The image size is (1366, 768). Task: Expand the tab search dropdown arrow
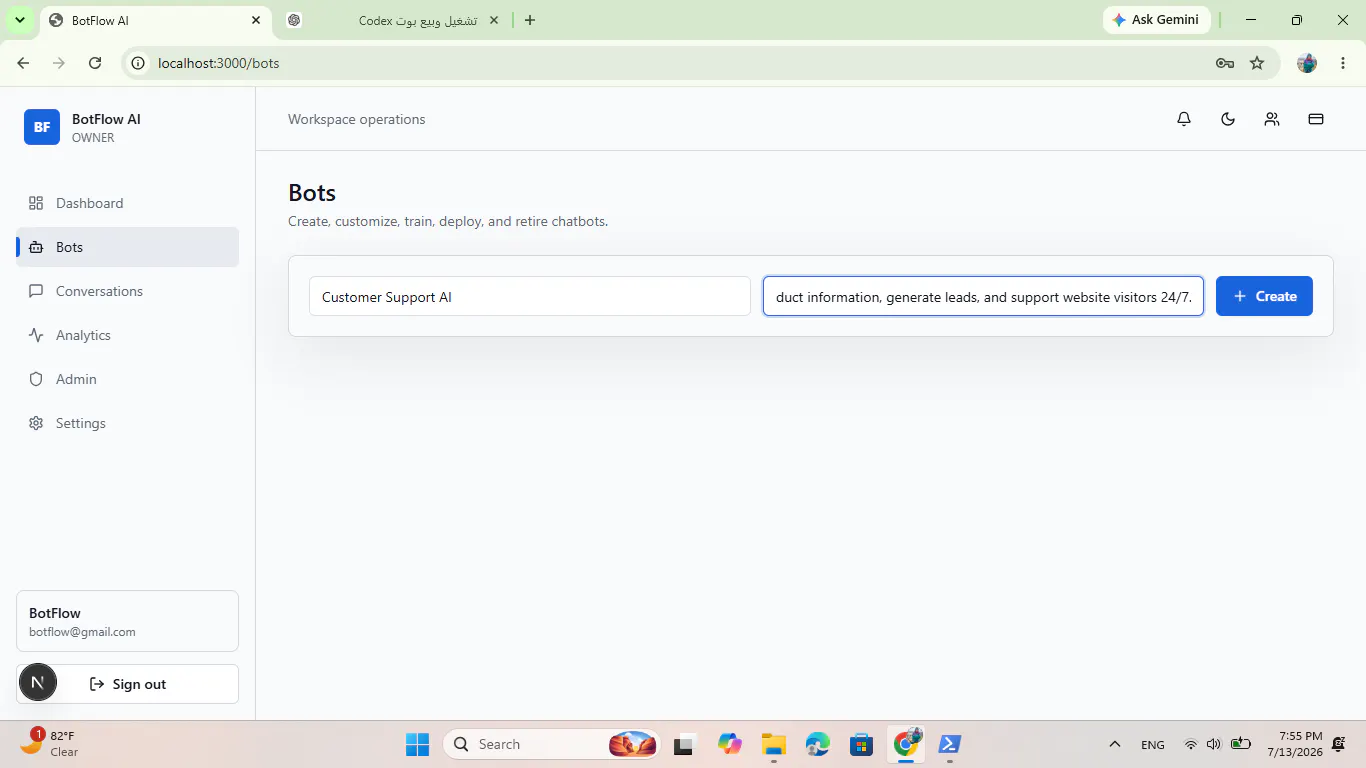tap(19, 20)
